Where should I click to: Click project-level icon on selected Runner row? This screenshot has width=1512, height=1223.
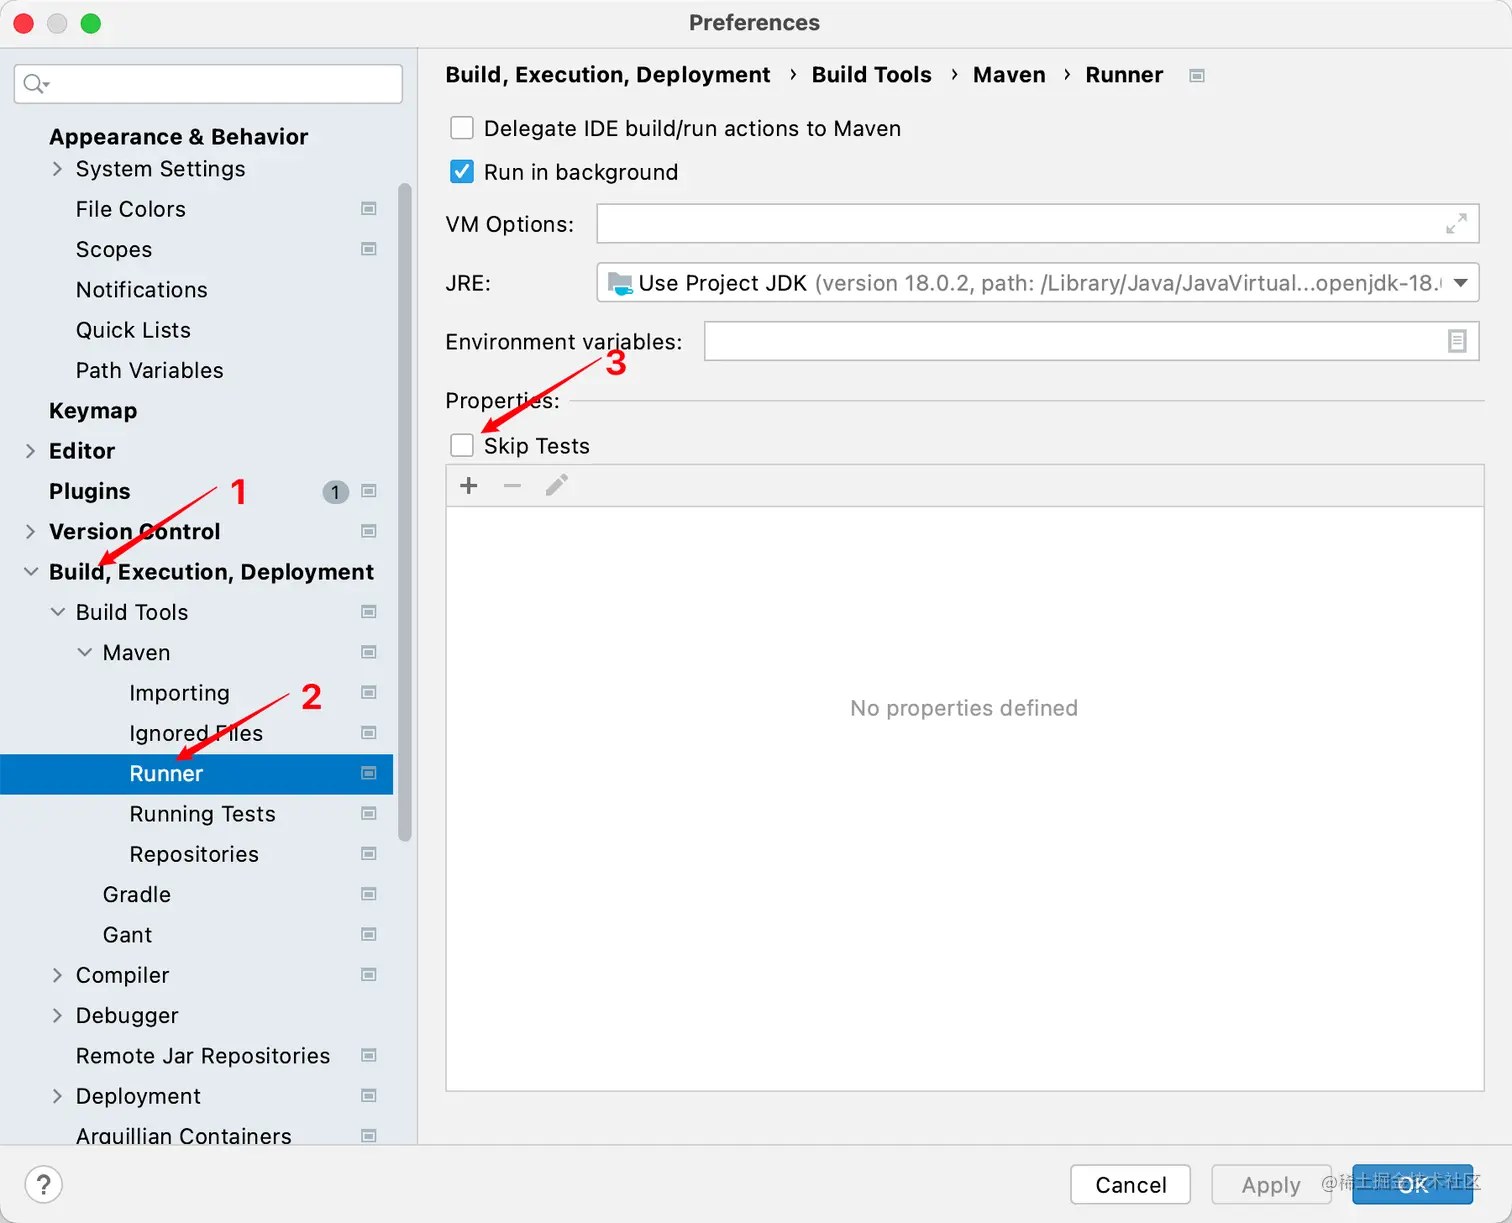tap(369, 773)
